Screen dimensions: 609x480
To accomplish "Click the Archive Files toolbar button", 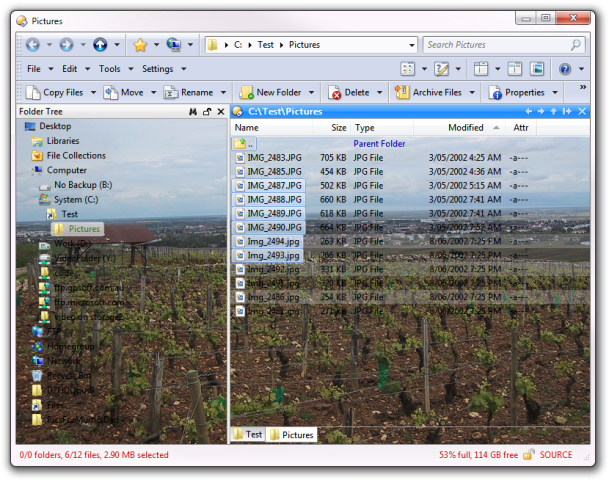I will pos(429,93).
